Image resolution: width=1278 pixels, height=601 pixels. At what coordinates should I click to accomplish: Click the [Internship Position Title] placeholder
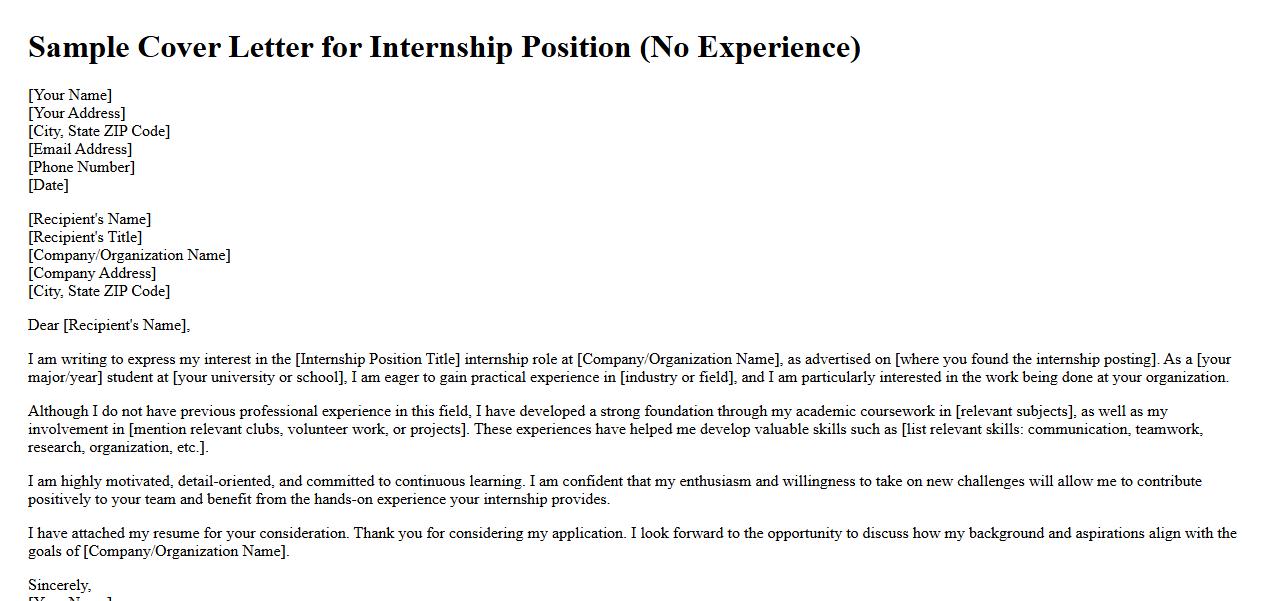click(x=378, y=359)
